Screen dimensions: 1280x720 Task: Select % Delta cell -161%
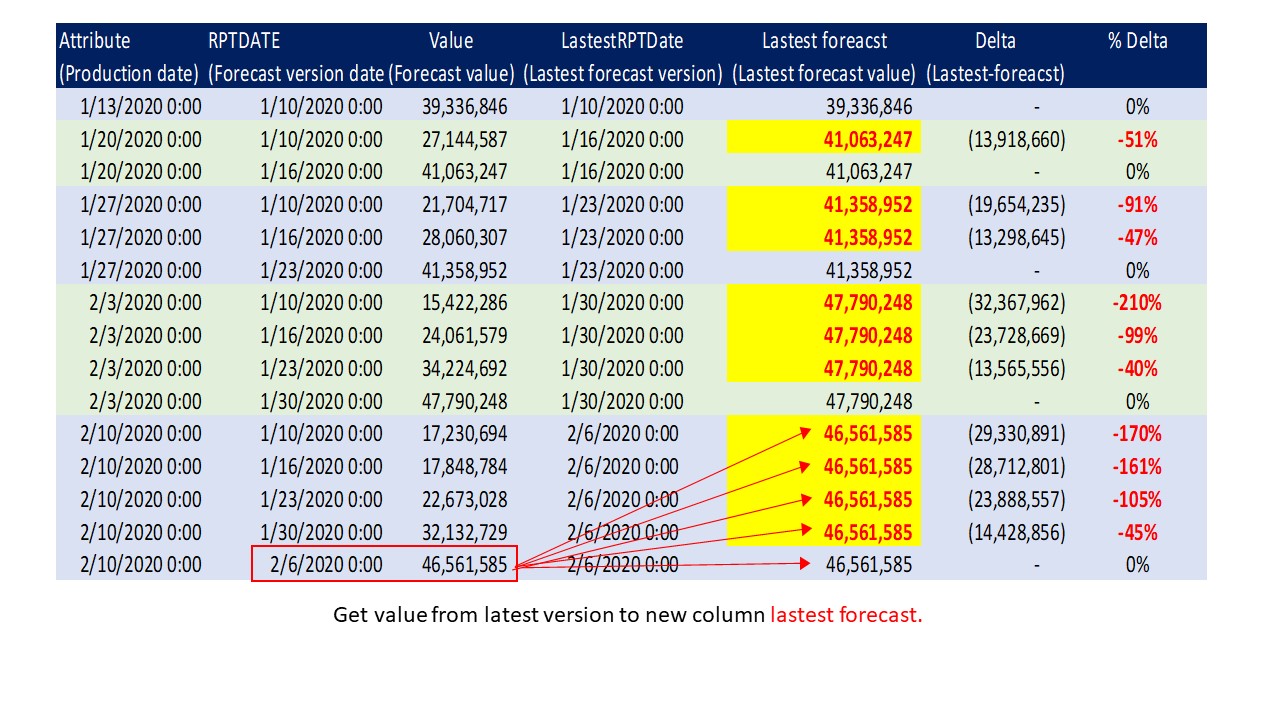(x=1137, y=467)
